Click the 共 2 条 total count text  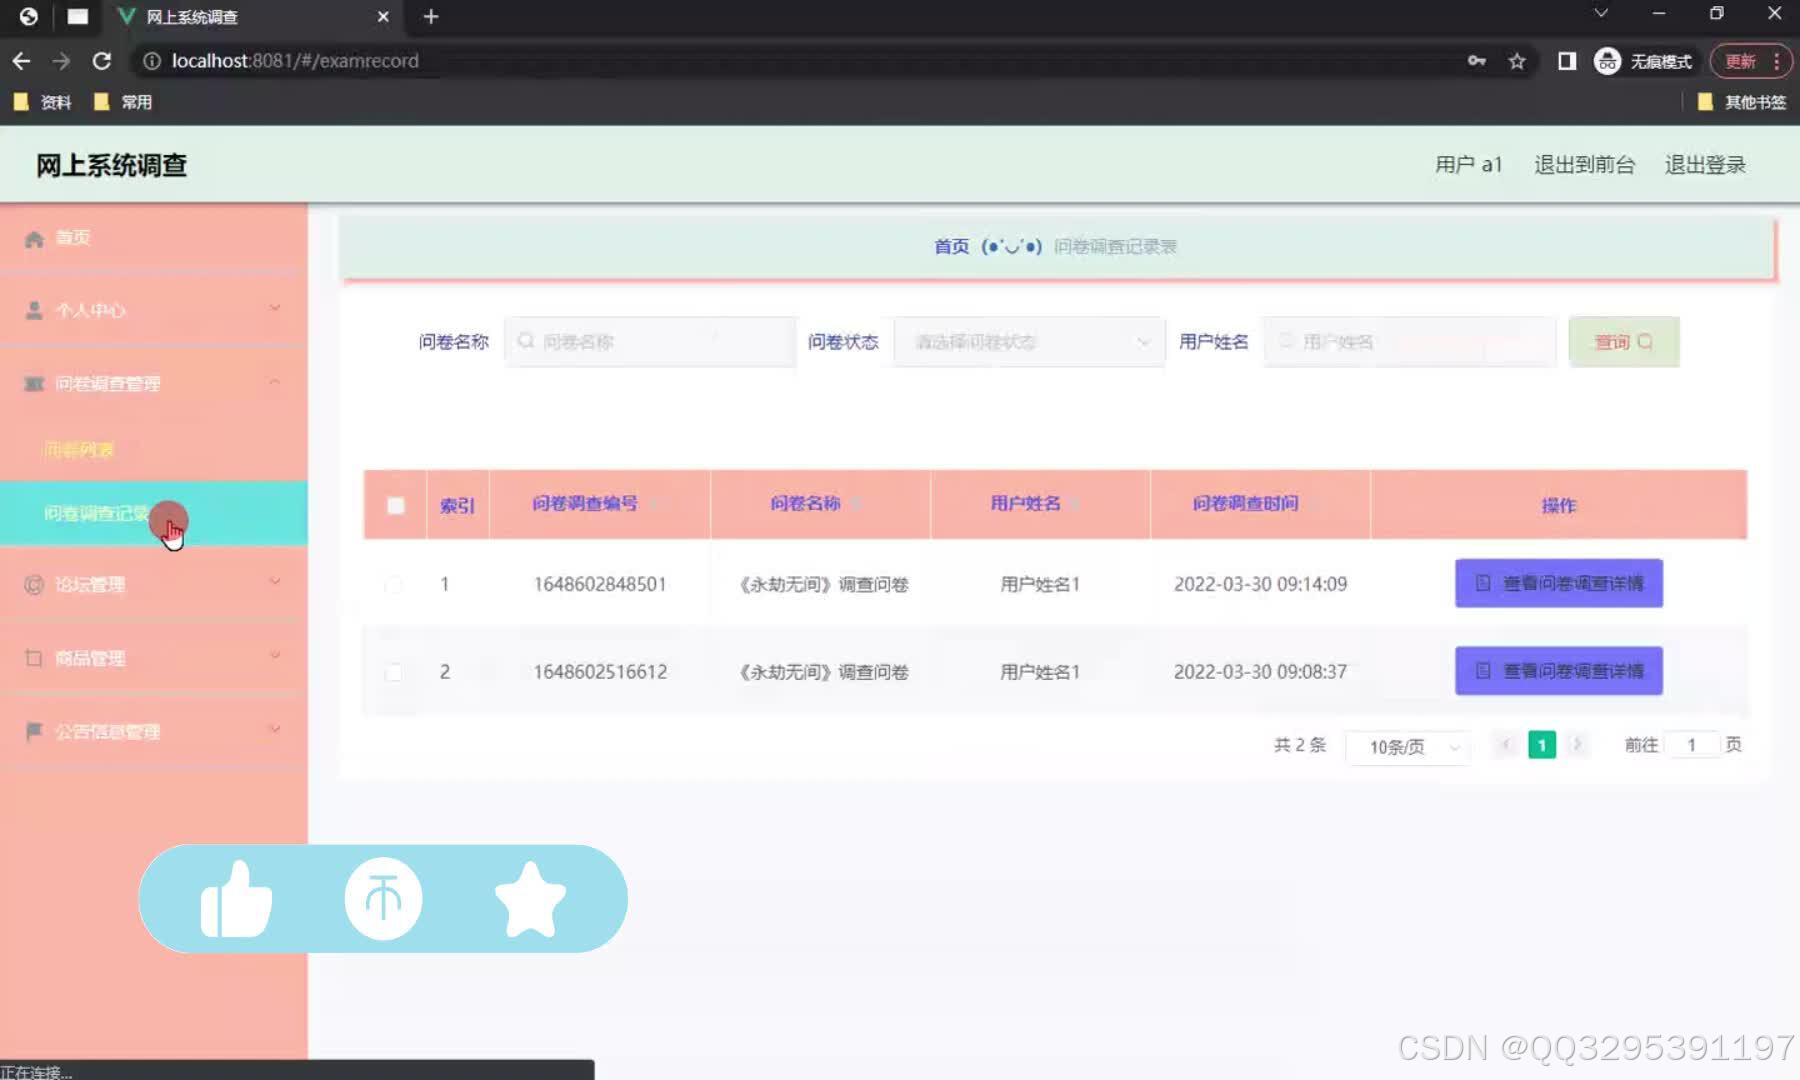pos(1300,745)
